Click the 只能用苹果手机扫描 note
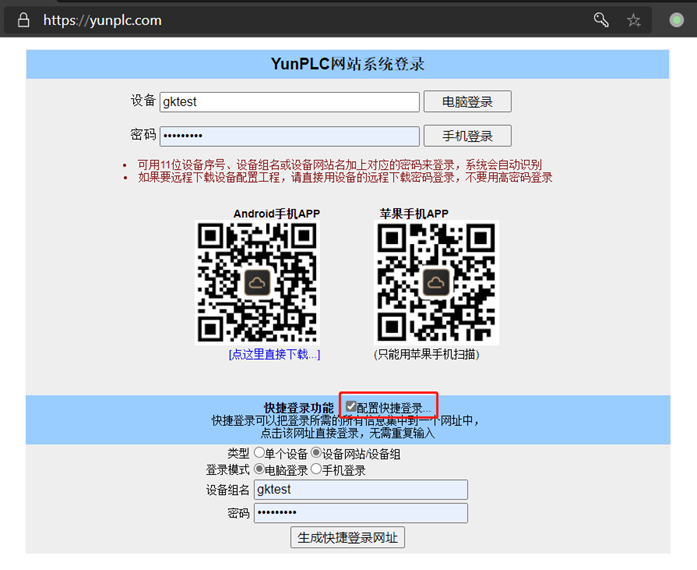Viewport: 697px width, 570px height. 426,354
